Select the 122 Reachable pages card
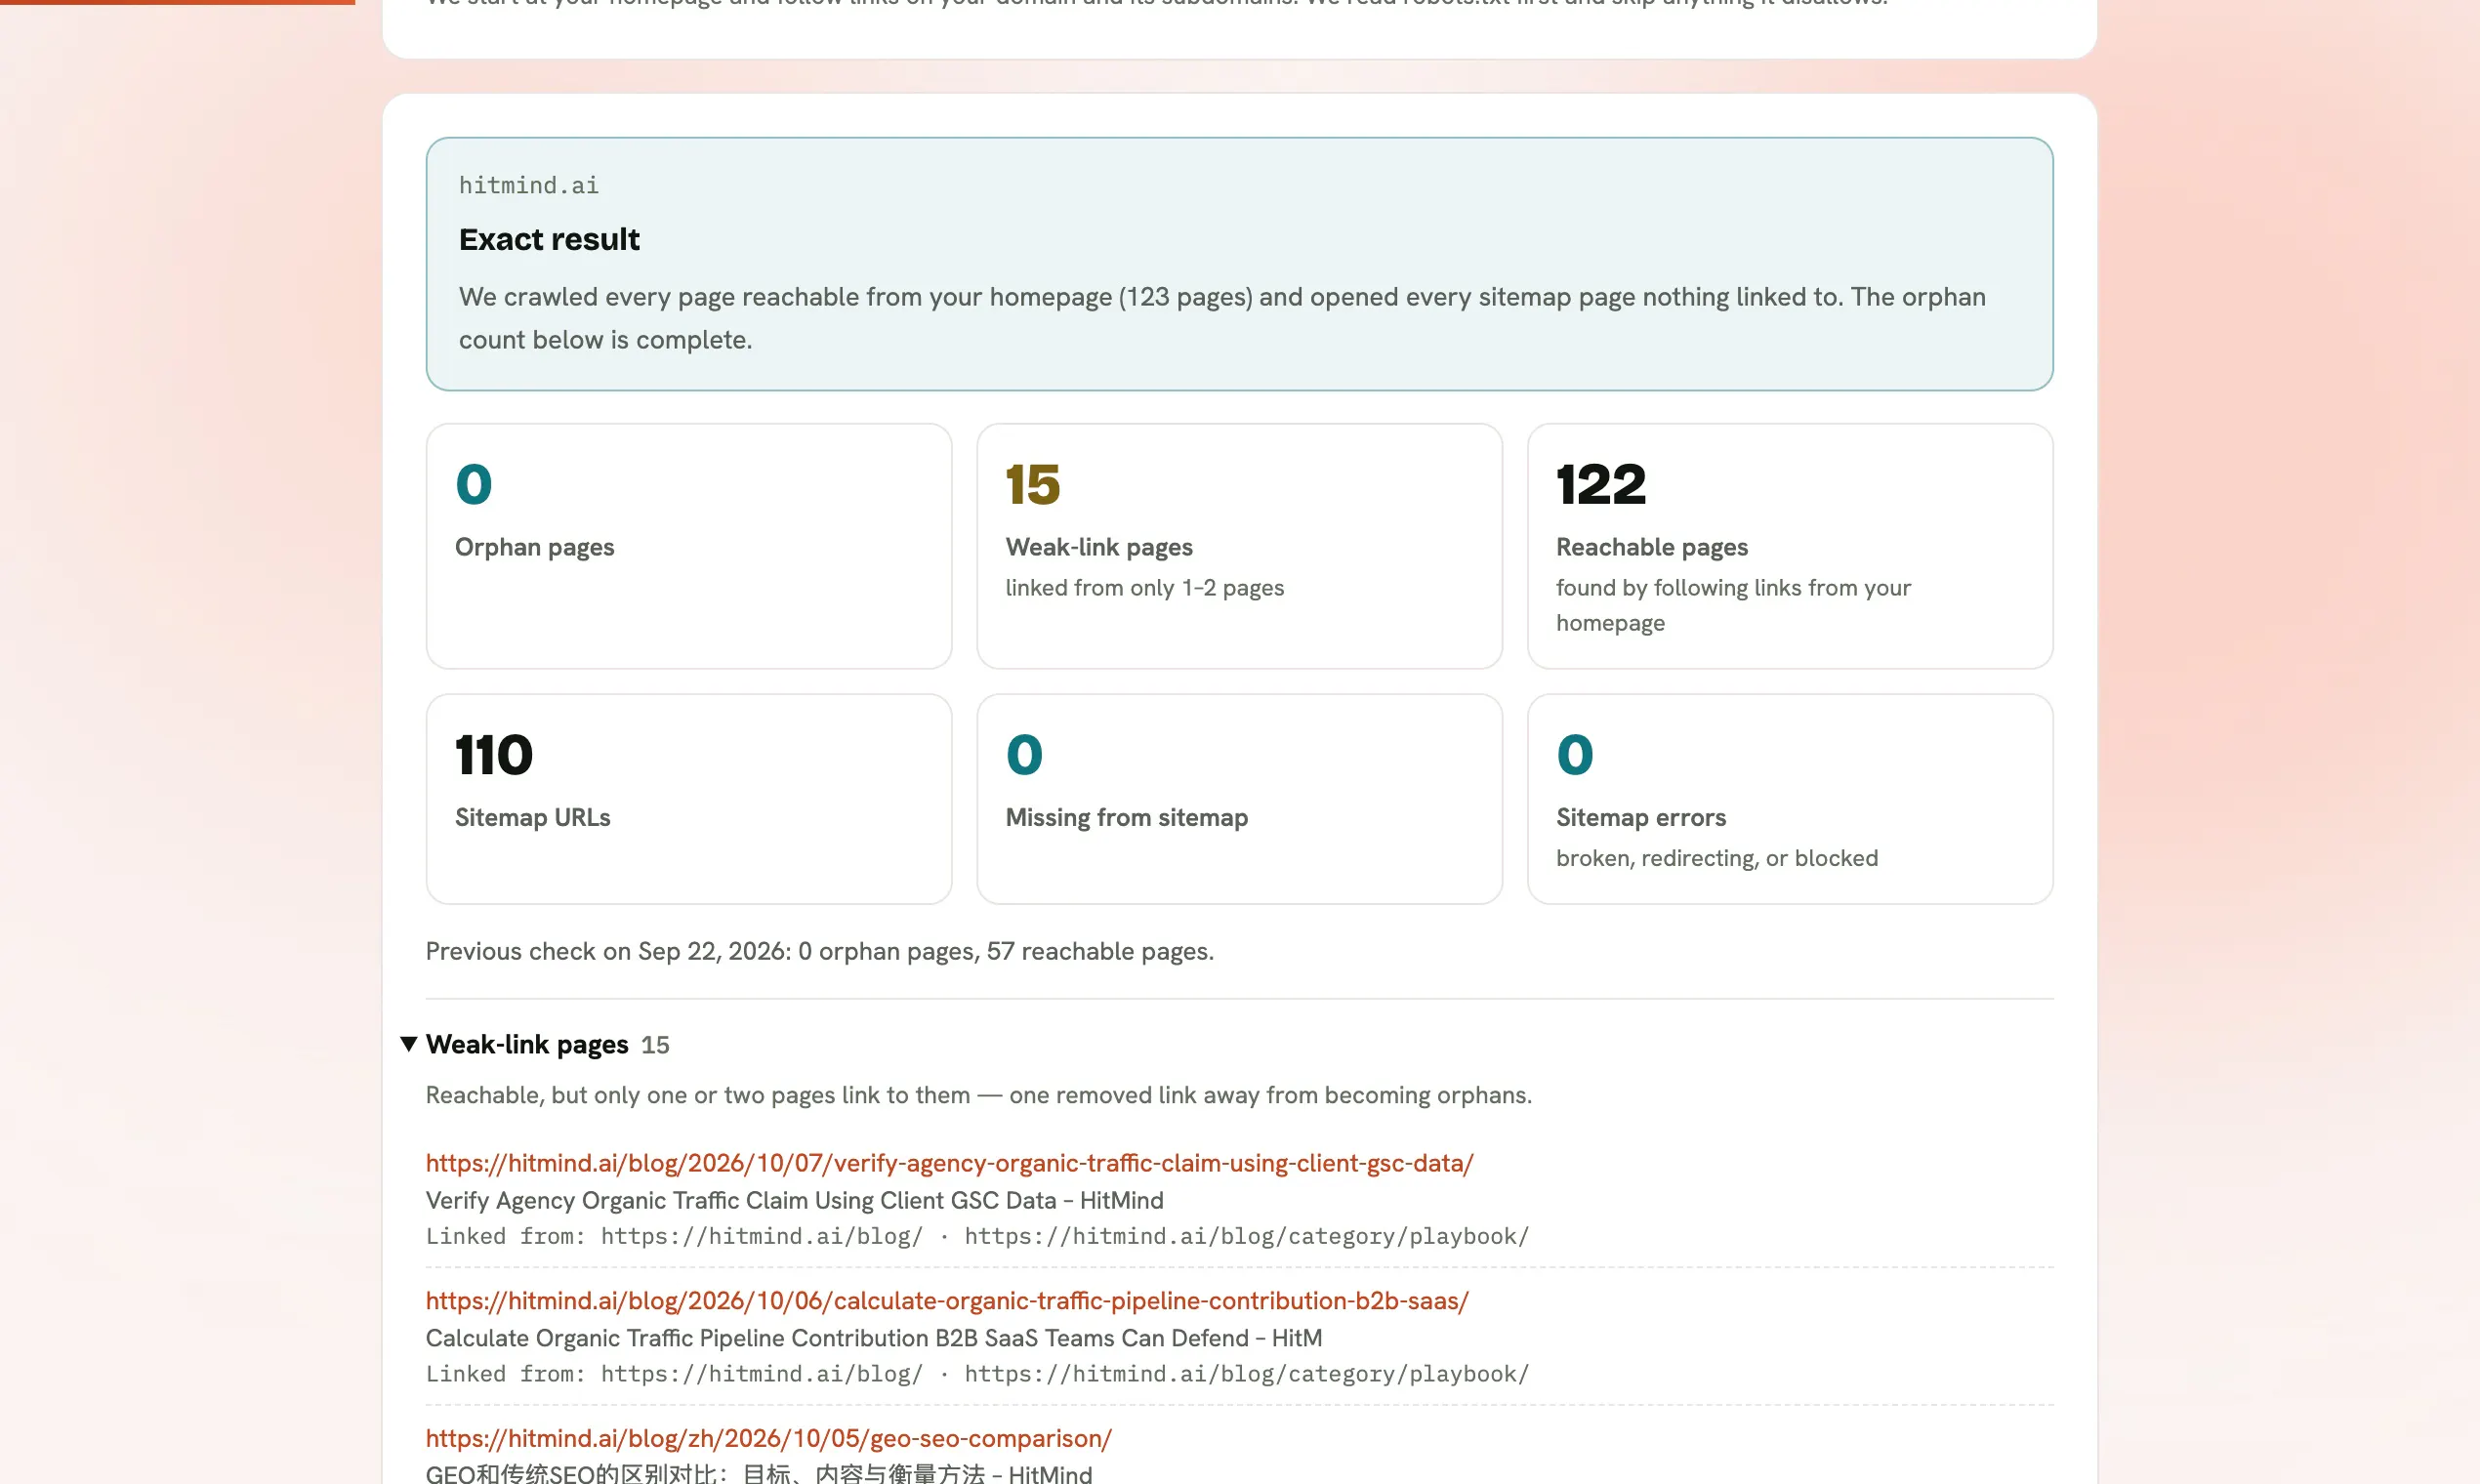This screenshot has width=2480, height=1484. coord(1790,546)
